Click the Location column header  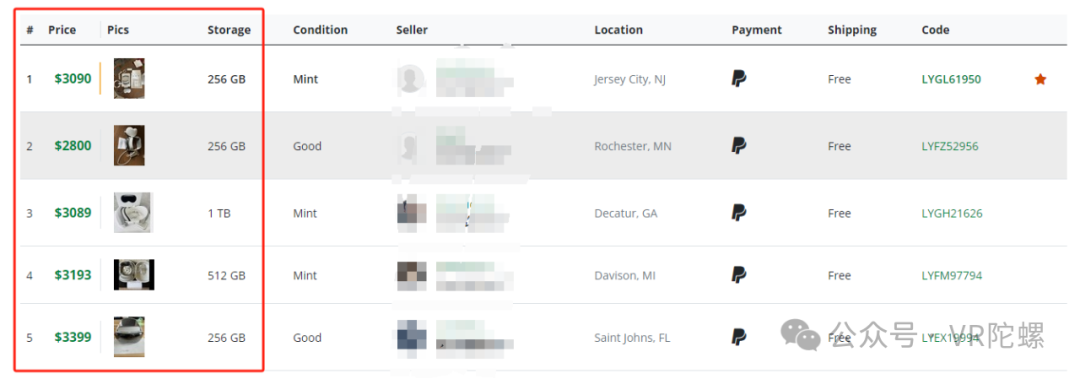619,30
